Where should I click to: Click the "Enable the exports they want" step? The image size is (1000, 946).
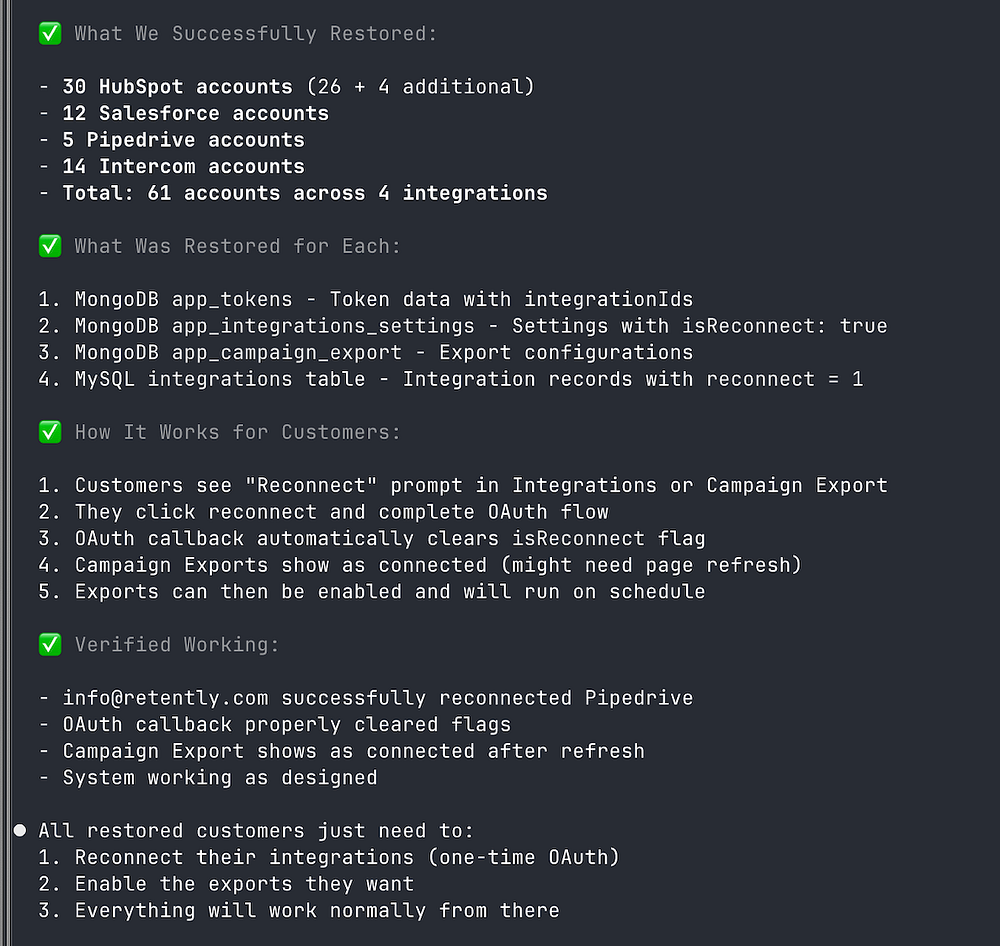(244, 884)
